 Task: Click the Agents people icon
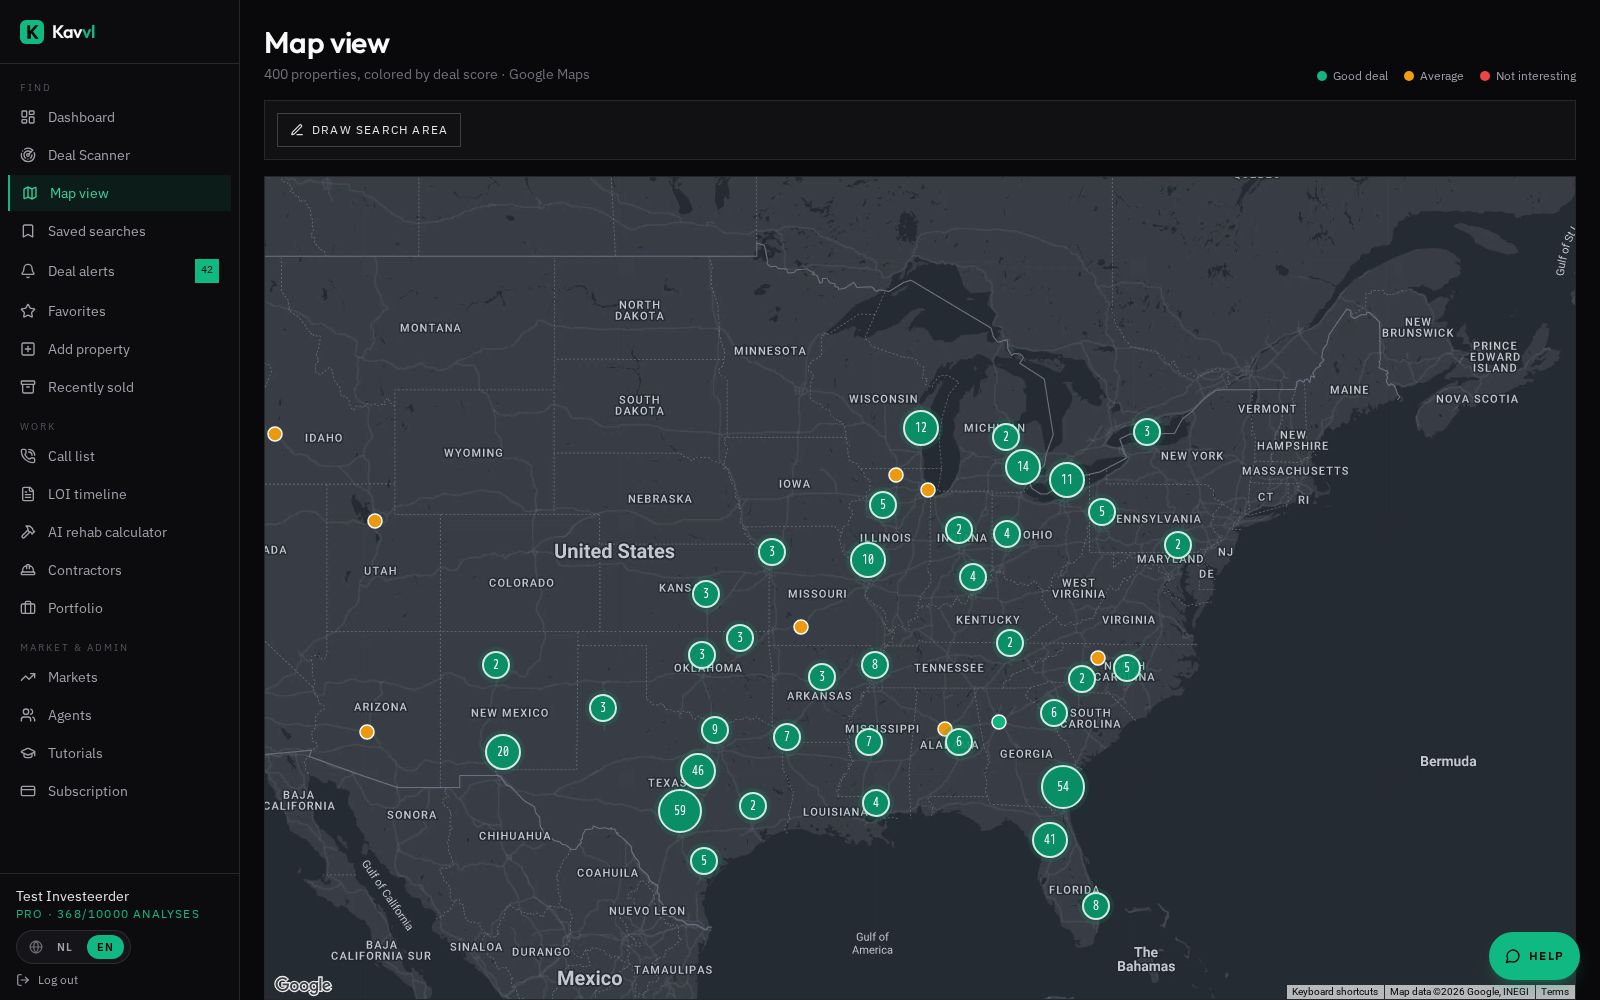coord(28,715)
